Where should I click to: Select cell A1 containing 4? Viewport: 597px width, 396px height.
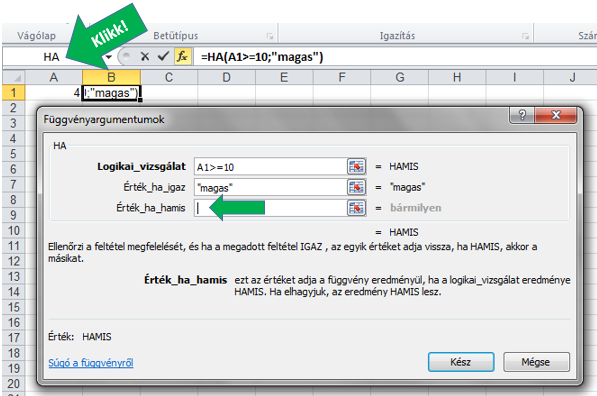[x=53, y=93]
